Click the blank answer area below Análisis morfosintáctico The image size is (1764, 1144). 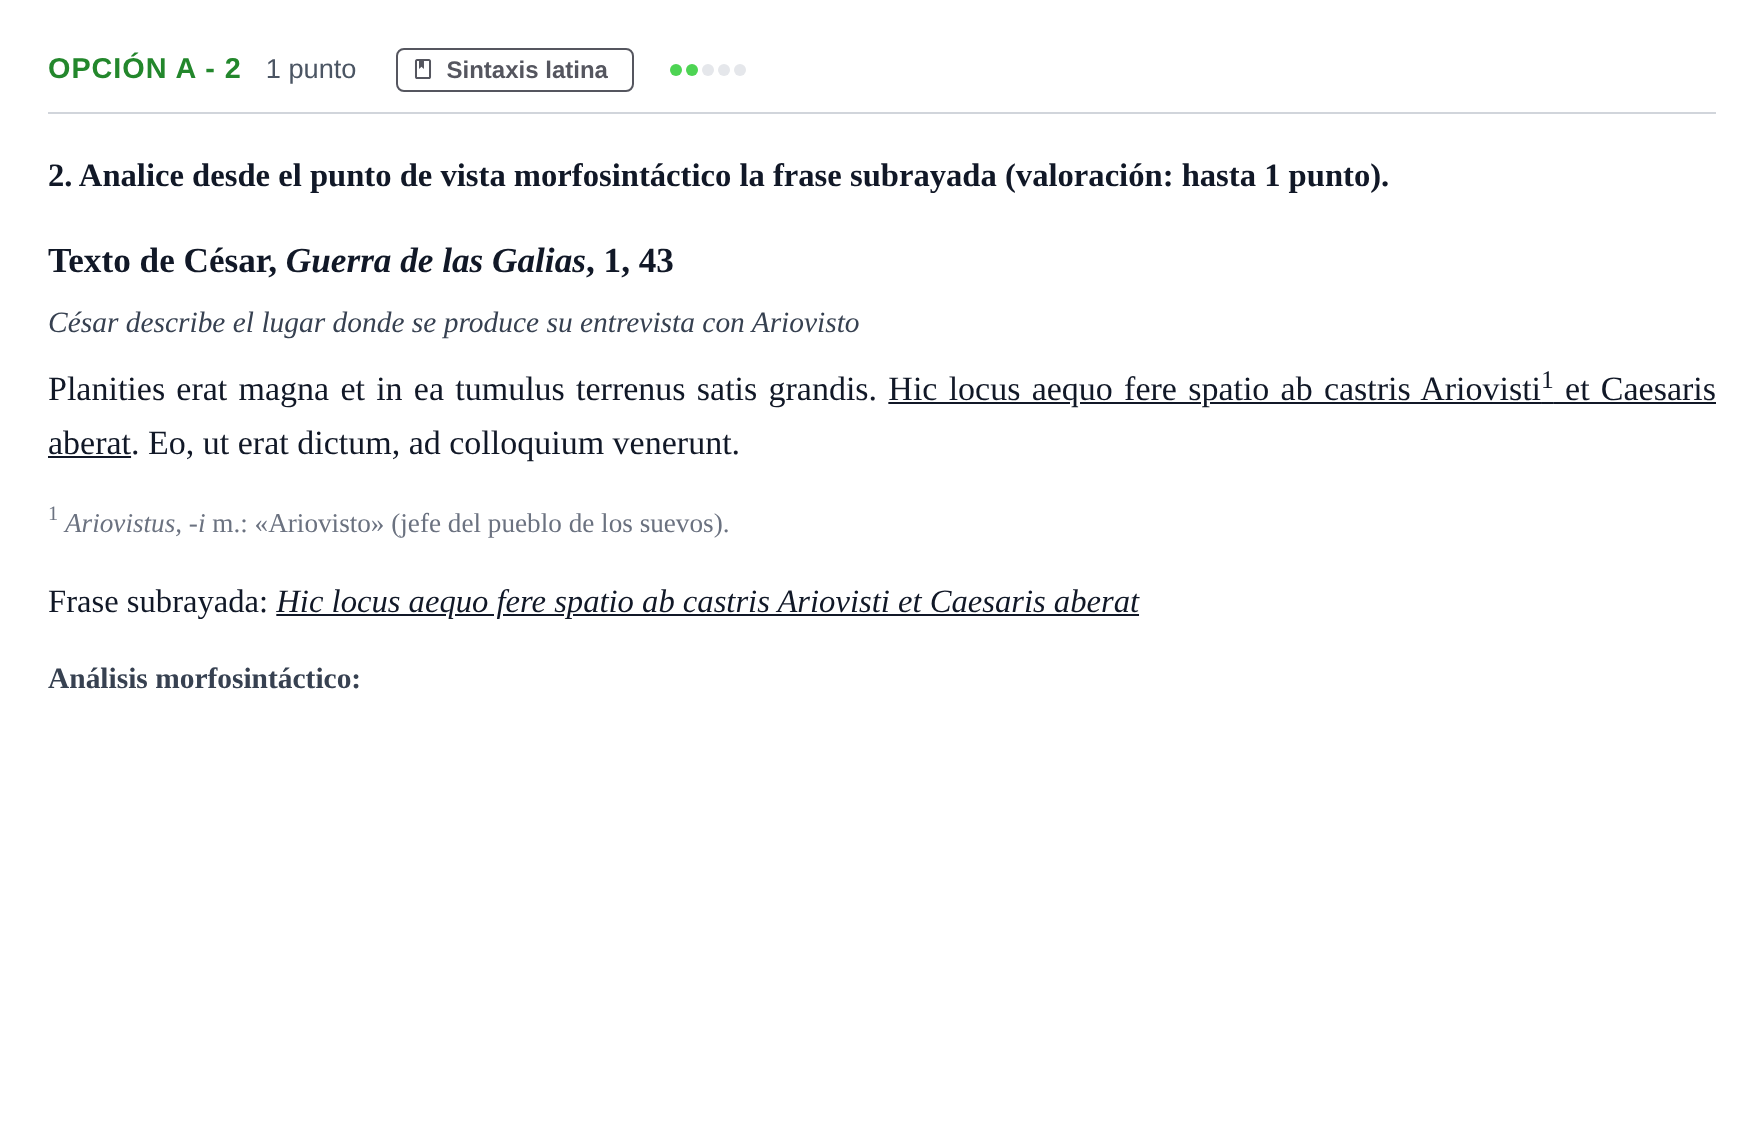pos(882,900)
